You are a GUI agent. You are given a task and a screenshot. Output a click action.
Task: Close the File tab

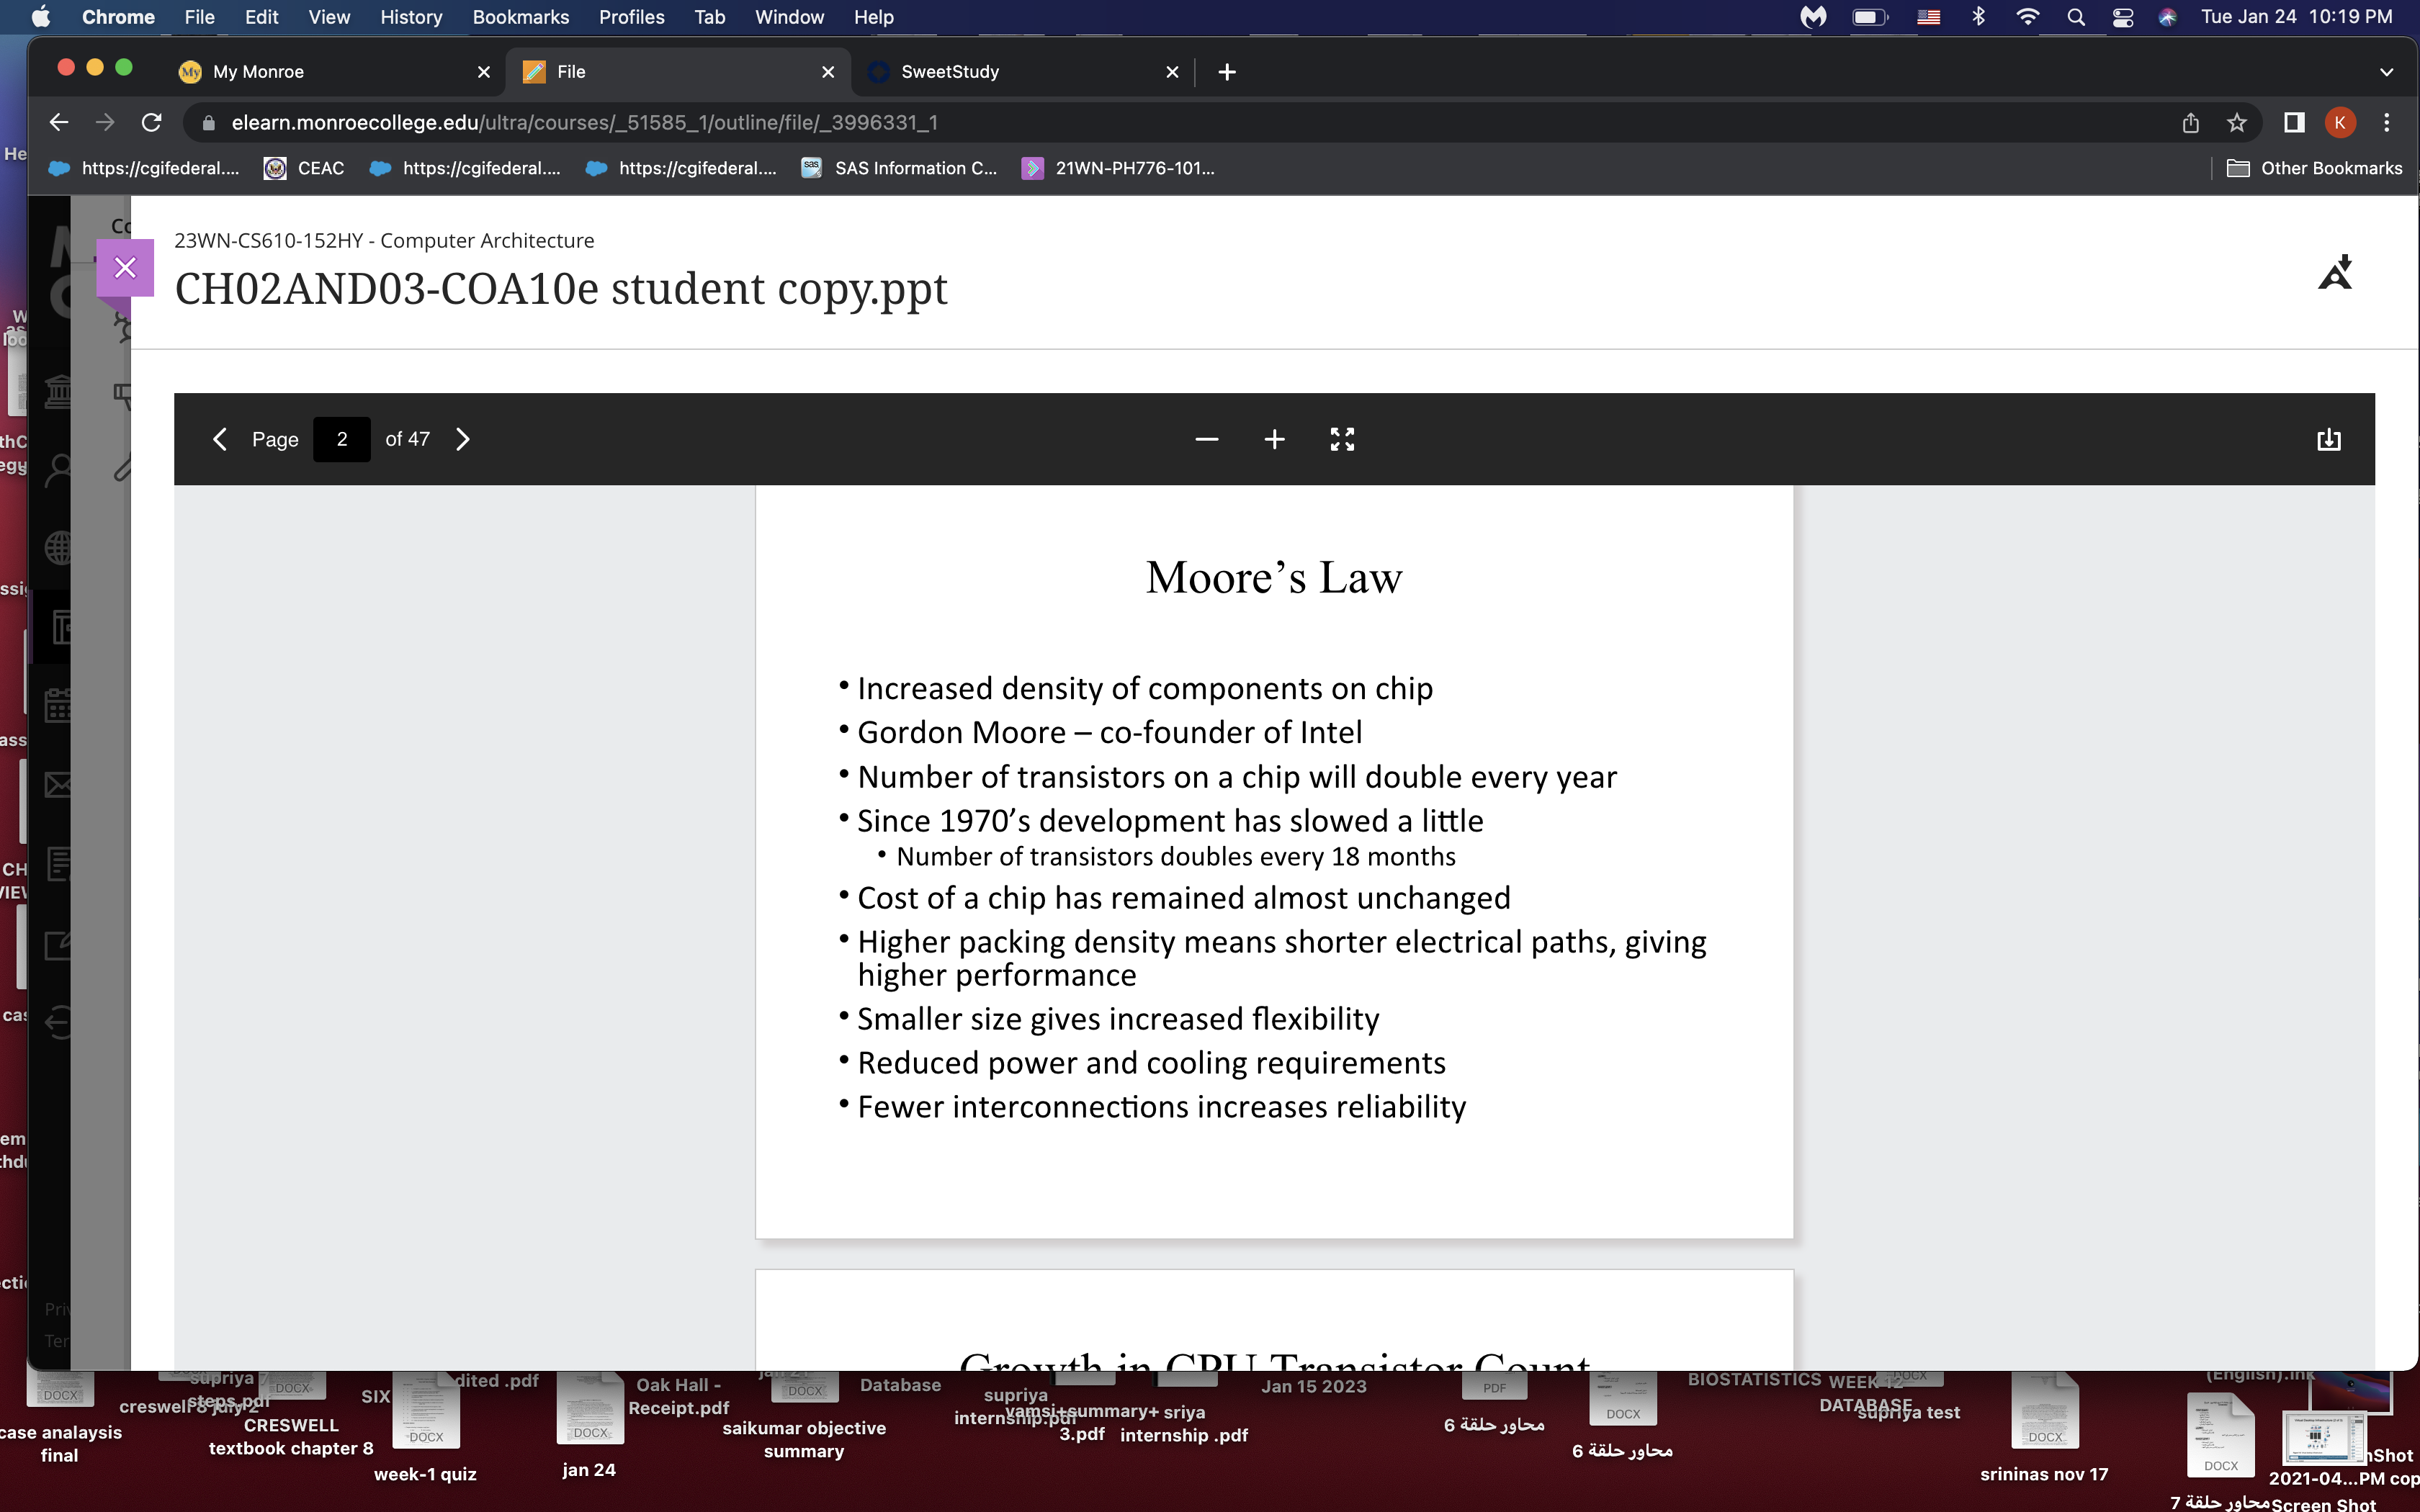tap(828, 72)
